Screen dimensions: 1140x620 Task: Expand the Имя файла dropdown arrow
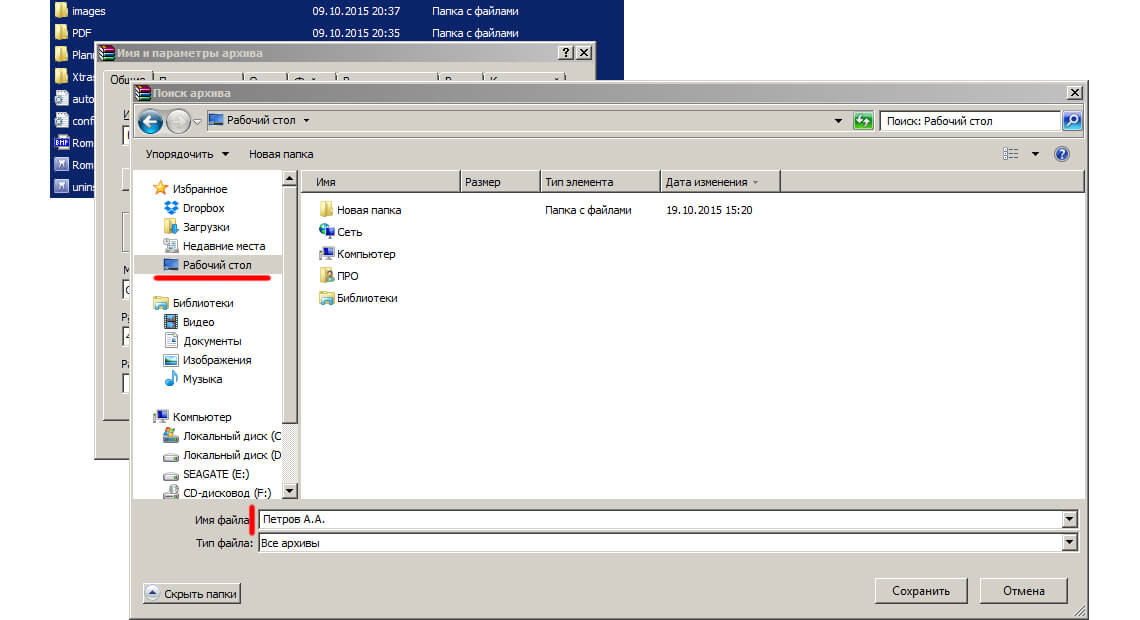1069,520
